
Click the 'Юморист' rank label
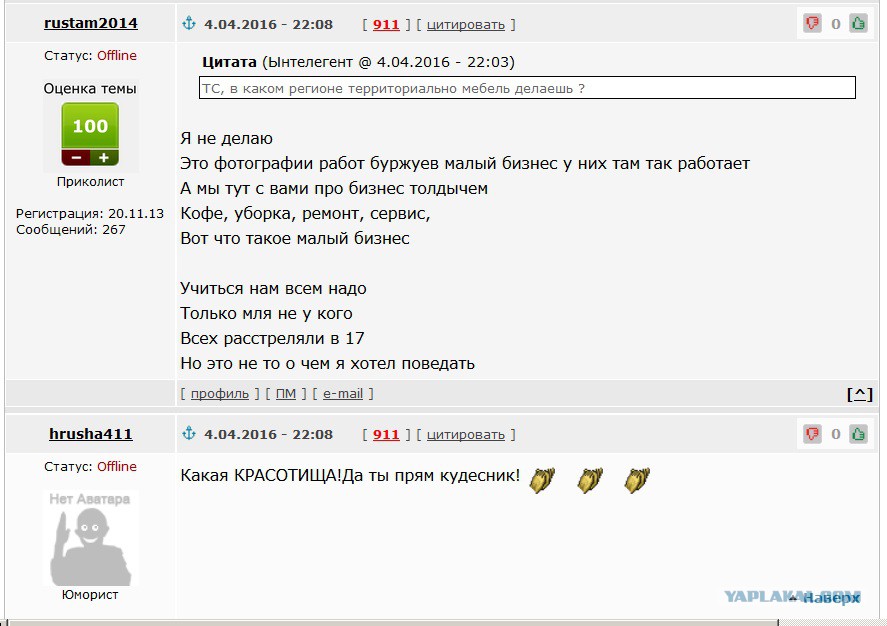pos(90,594)
